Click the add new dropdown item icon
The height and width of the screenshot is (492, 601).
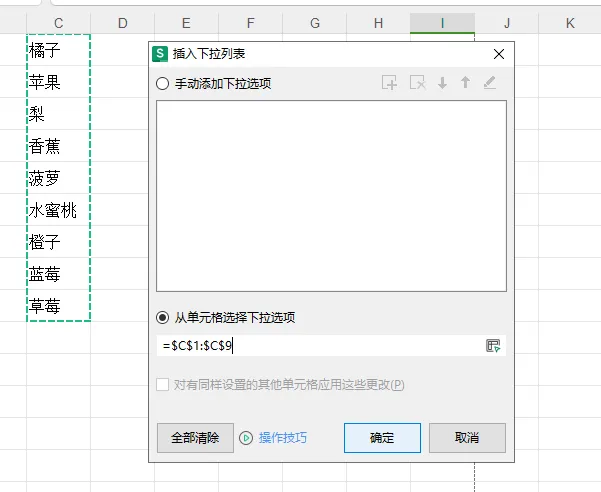(389, 83)
